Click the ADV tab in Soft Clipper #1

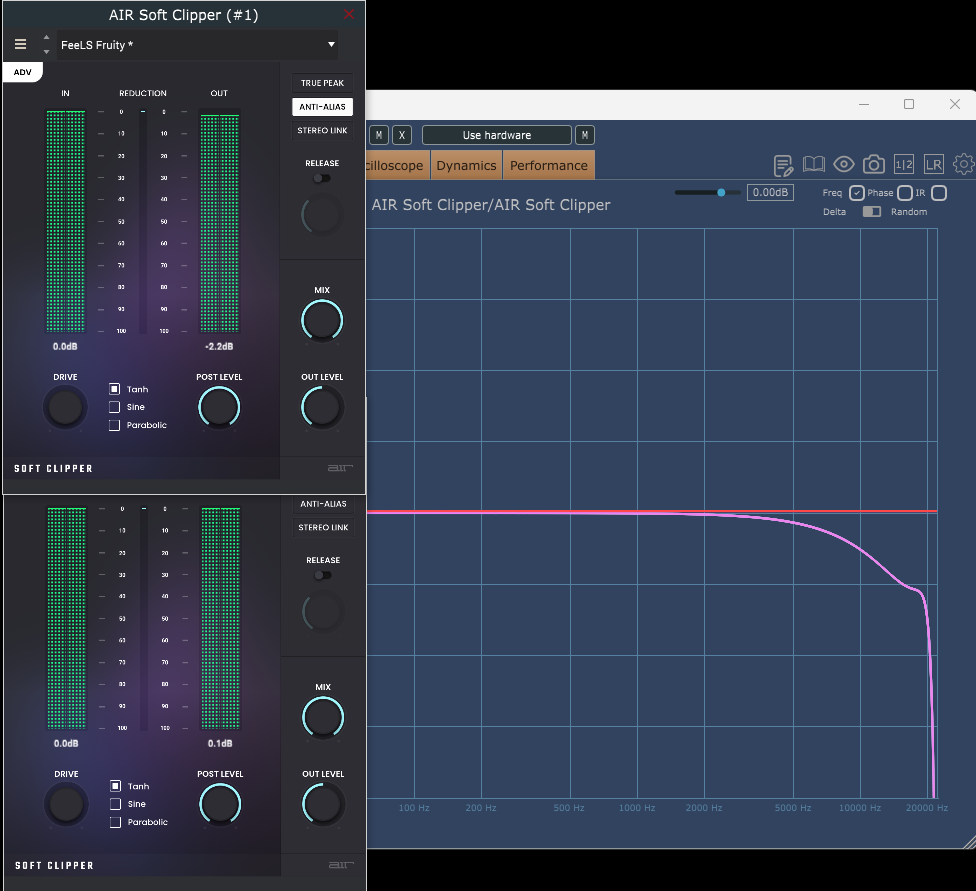(x=22, y=72)
